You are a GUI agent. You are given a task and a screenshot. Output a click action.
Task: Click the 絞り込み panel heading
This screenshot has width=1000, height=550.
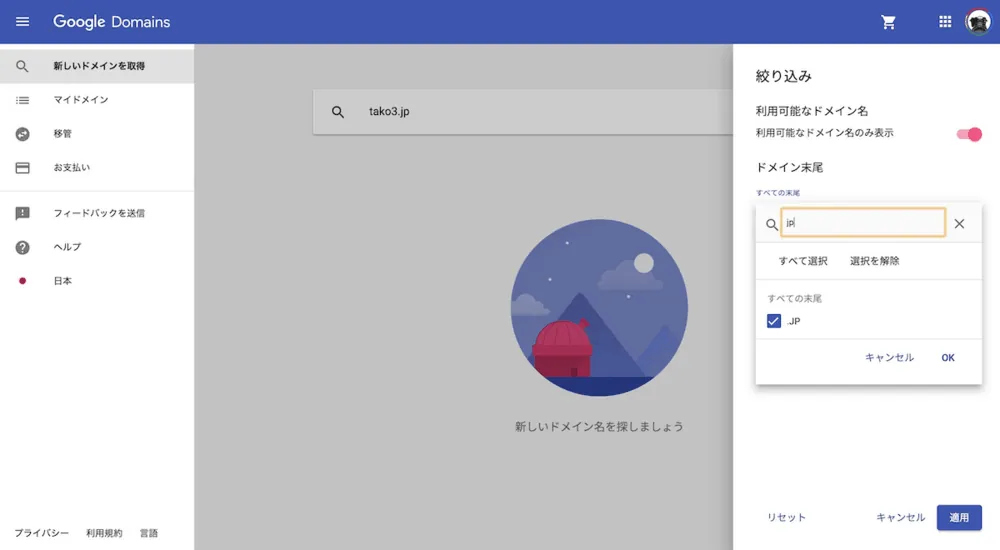pos(783,76)
